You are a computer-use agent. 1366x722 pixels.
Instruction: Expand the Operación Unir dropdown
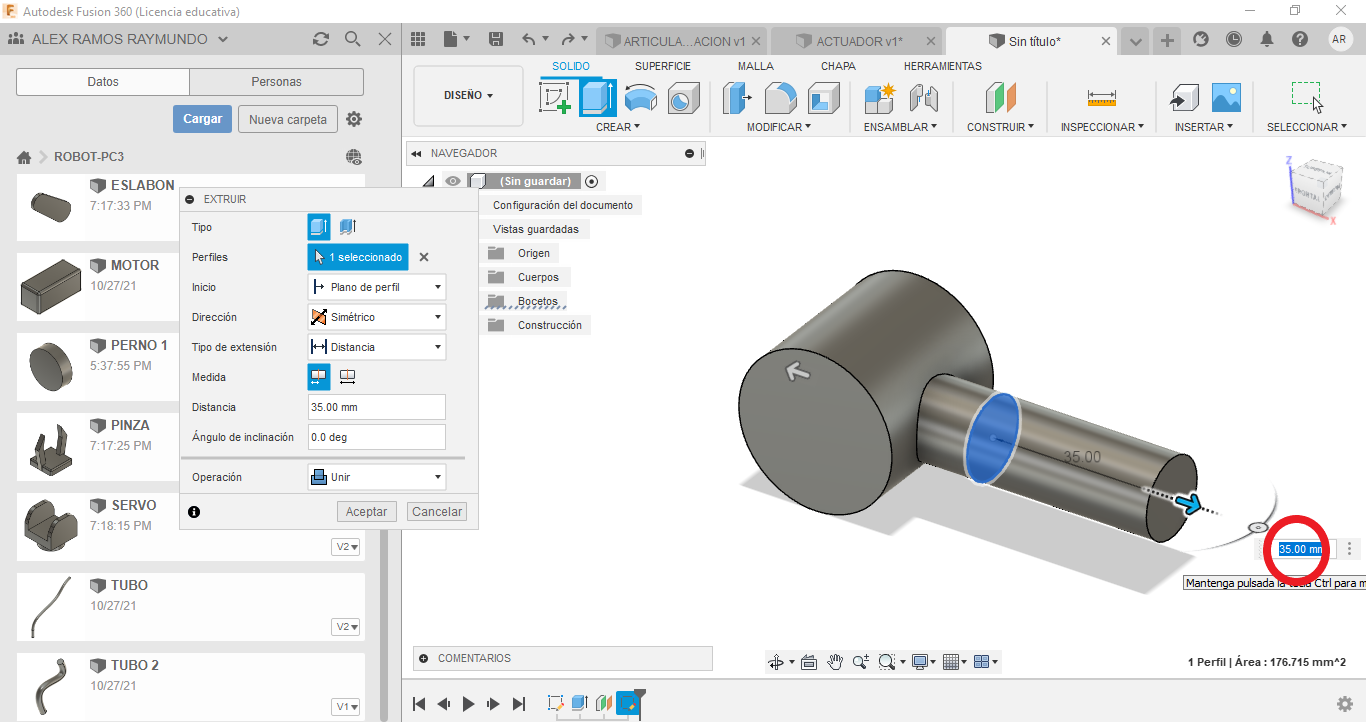[x=376, y=477]
